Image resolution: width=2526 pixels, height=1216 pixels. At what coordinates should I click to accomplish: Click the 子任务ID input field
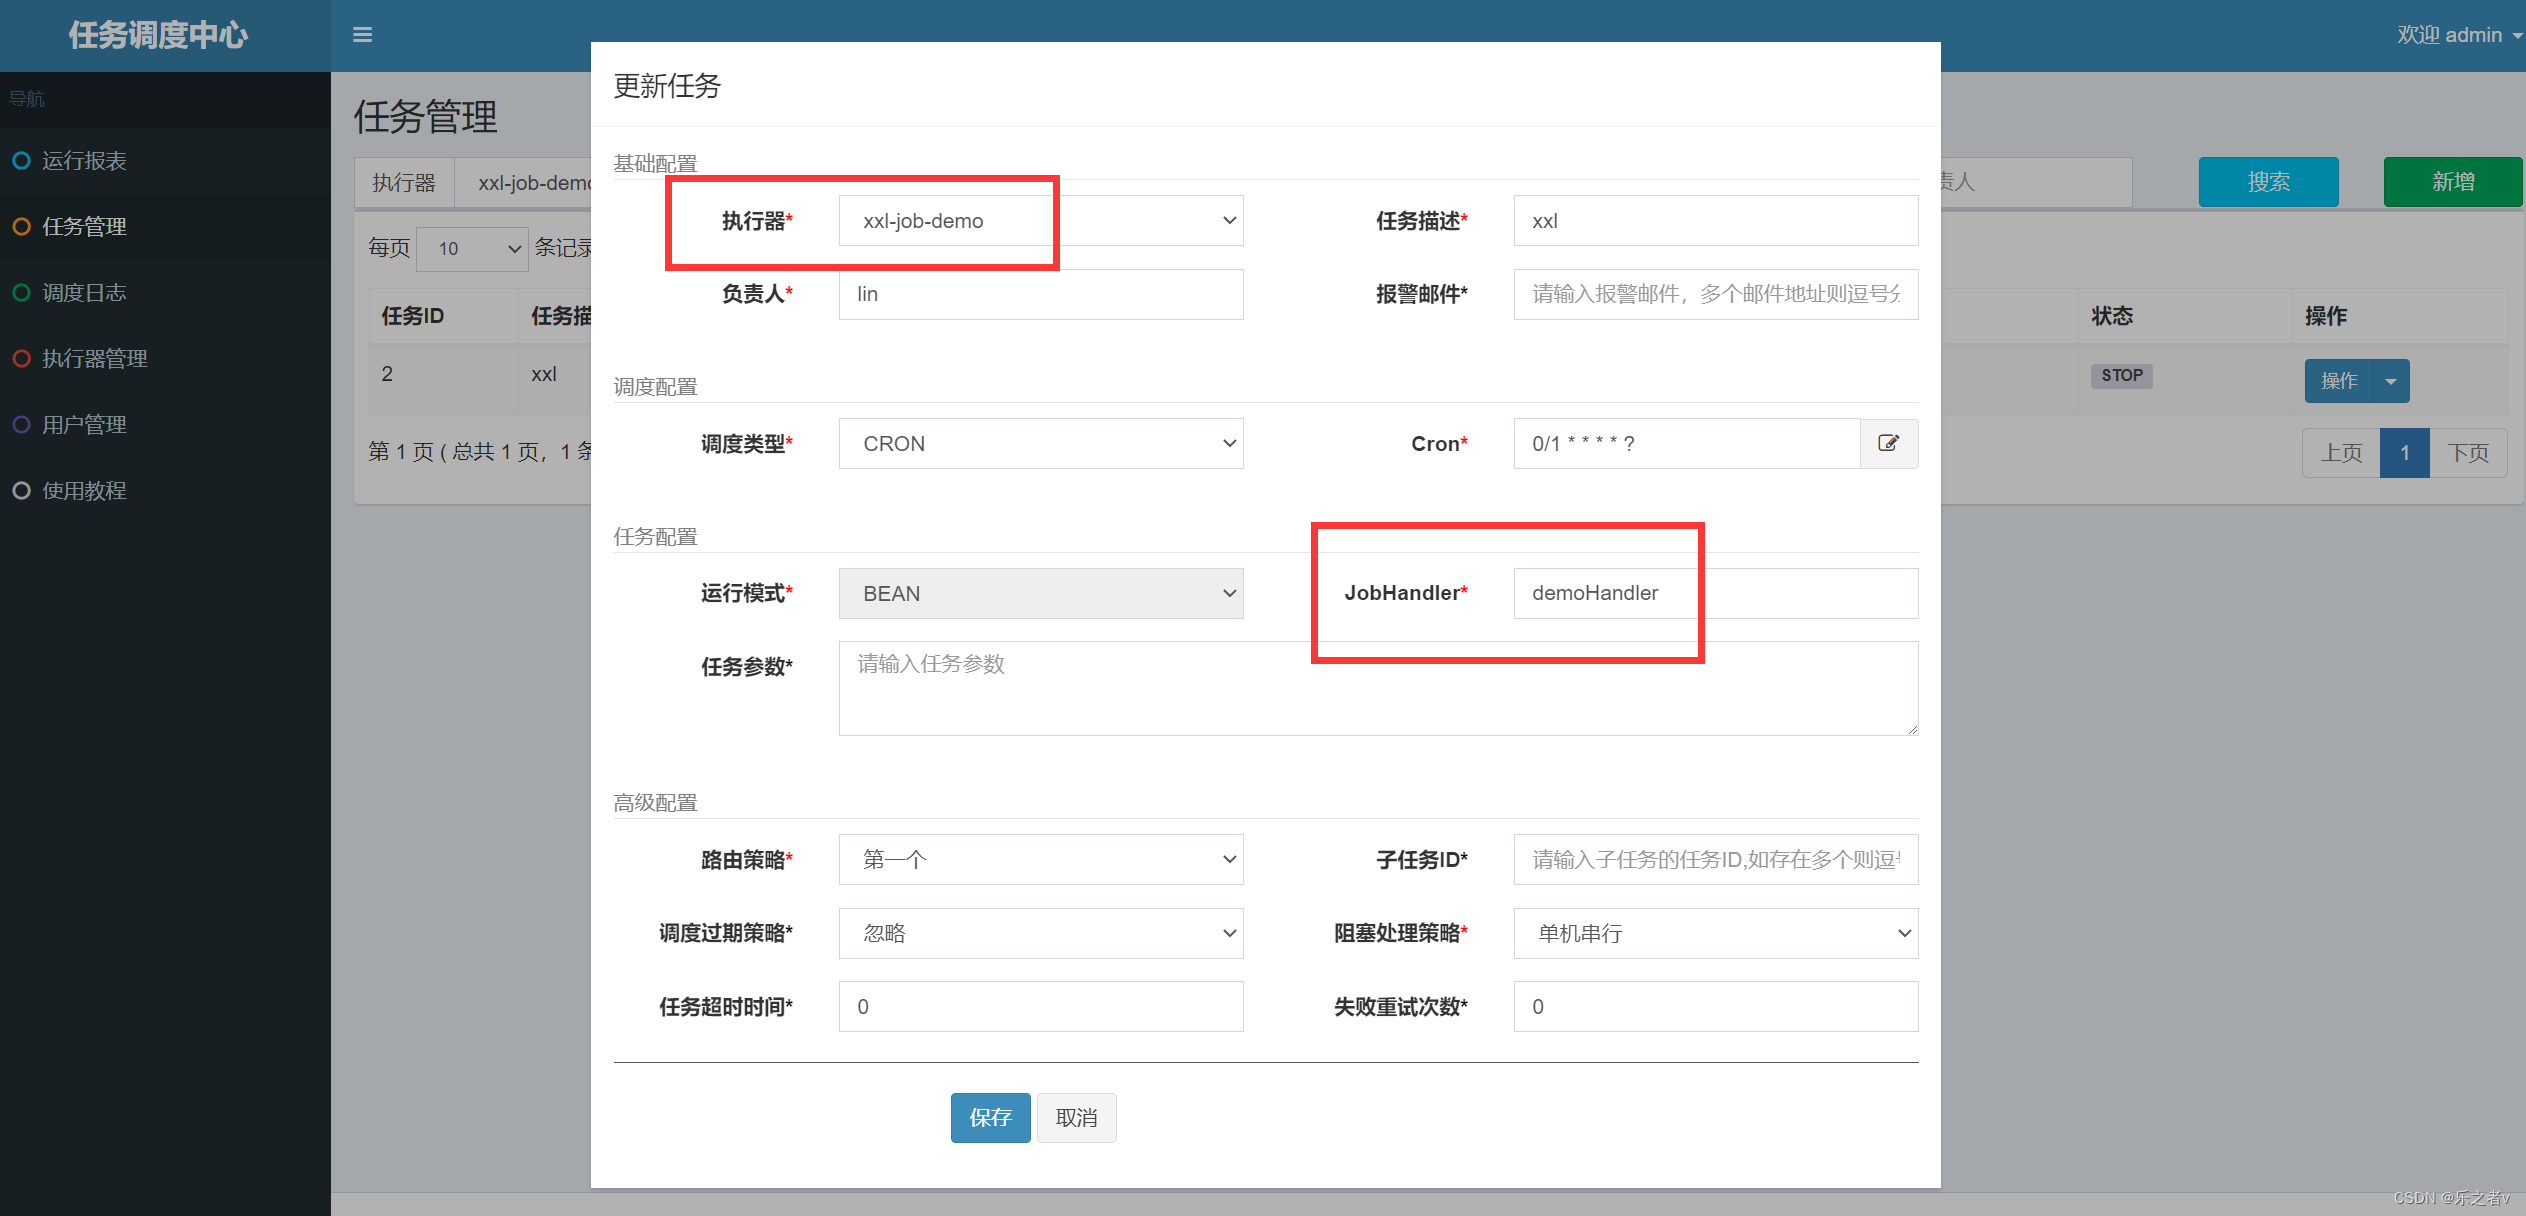click(1716, 859)
